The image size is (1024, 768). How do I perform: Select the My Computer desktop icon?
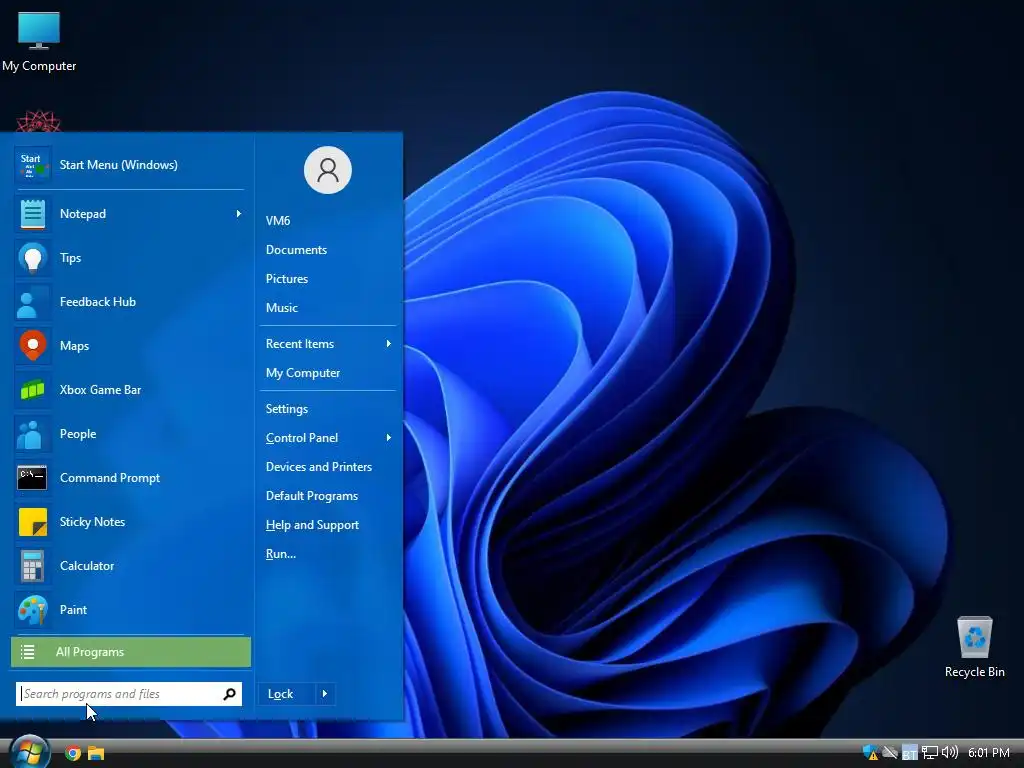point(39,43)
